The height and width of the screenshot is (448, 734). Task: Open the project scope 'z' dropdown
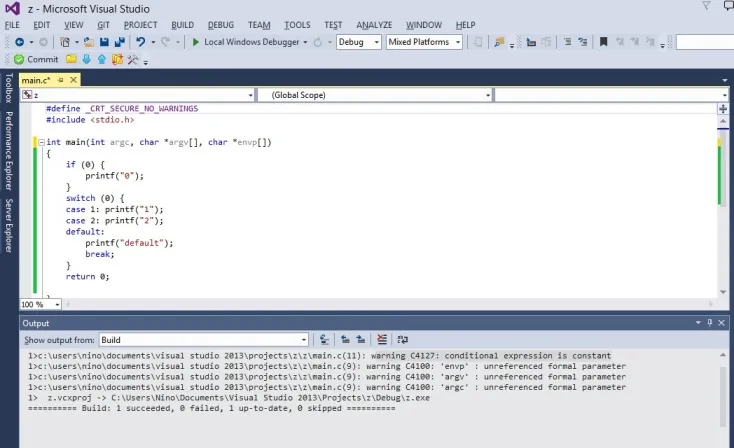(x=137, y=95)
